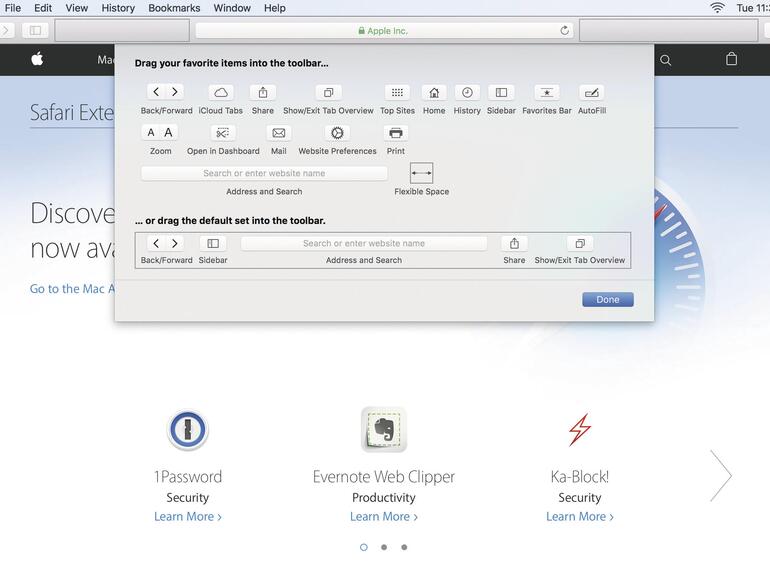
Task: Select the AutoFill pencil icon
Action: (x=592, y=92)
